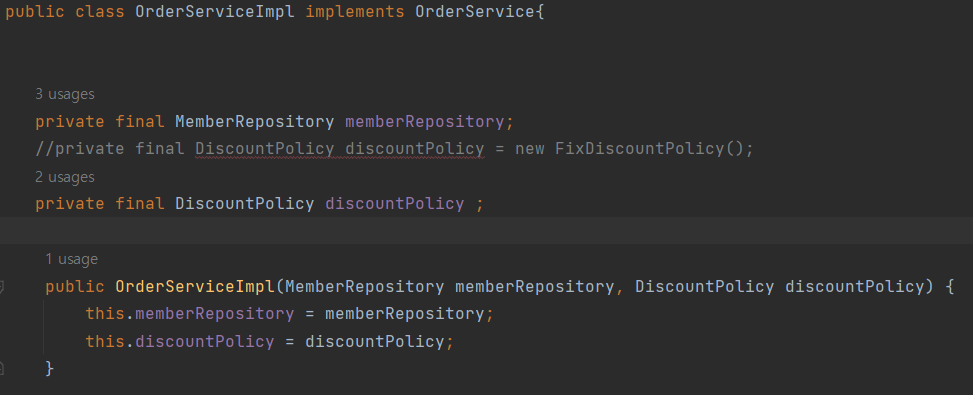The height and width of the screenshot is (395, 973).
Task: Click "final" on the active DiscountPolicy field line
Action: coord(140,204)
